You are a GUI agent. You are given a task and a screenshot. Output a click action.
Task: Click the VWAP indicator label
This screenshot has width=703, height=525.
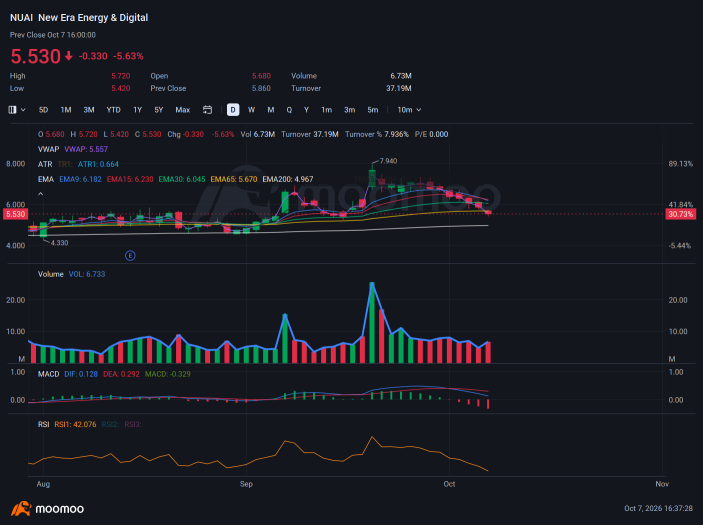point(48,149)
